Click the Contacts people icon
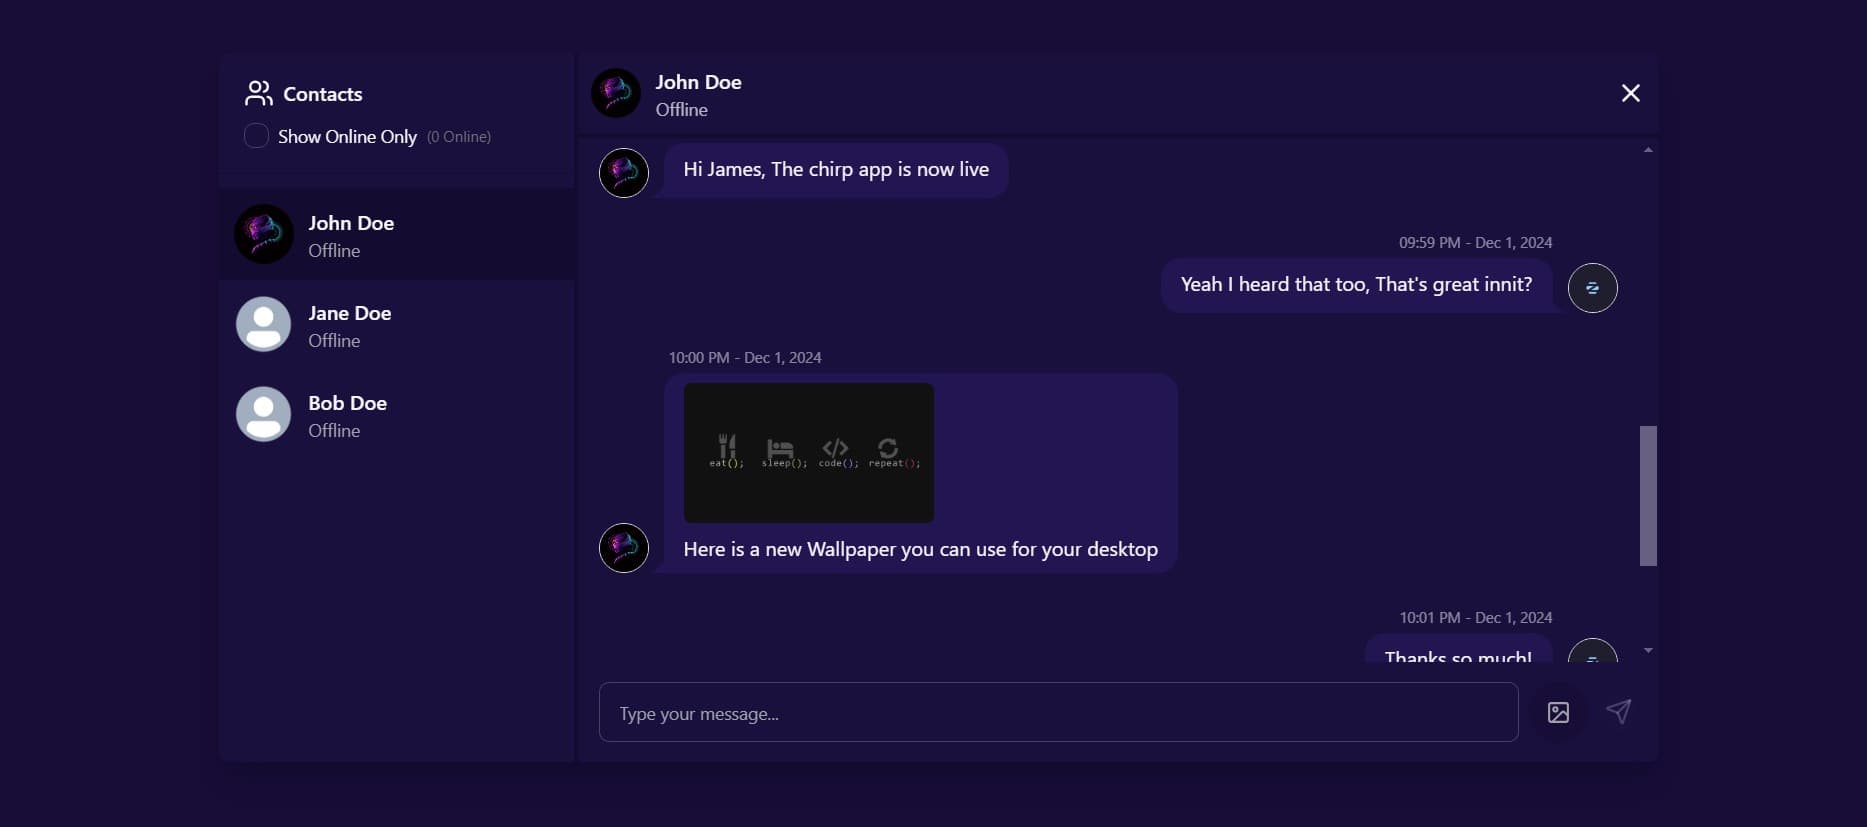This screenshot has width=1867, height=827. (258, 94)
